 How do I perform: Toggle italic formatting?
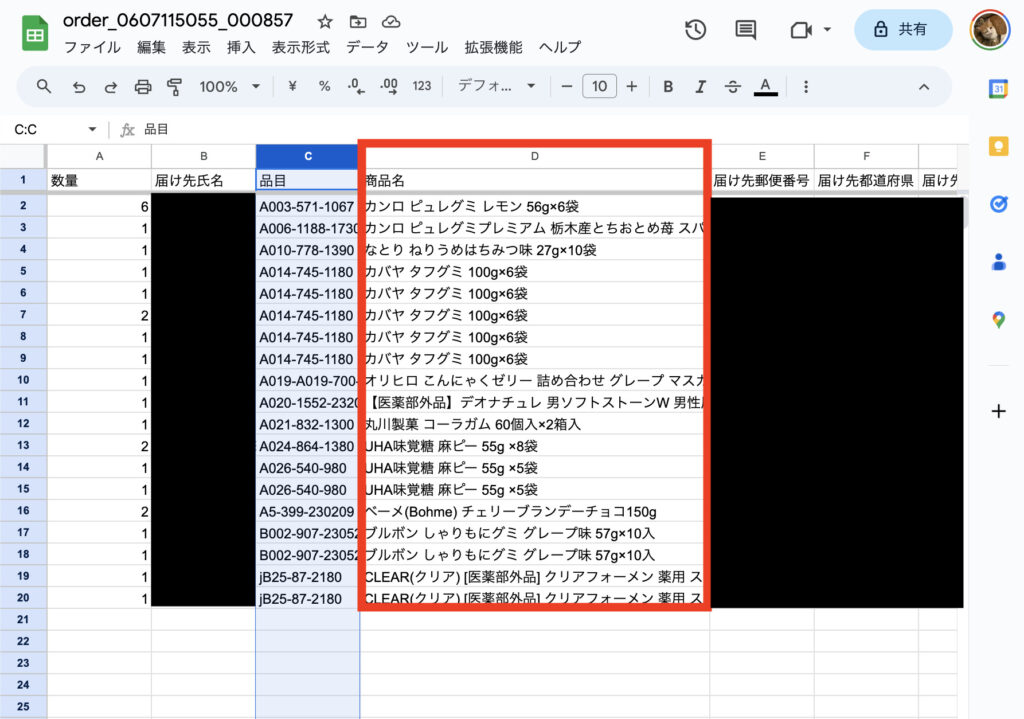point(700,86)
